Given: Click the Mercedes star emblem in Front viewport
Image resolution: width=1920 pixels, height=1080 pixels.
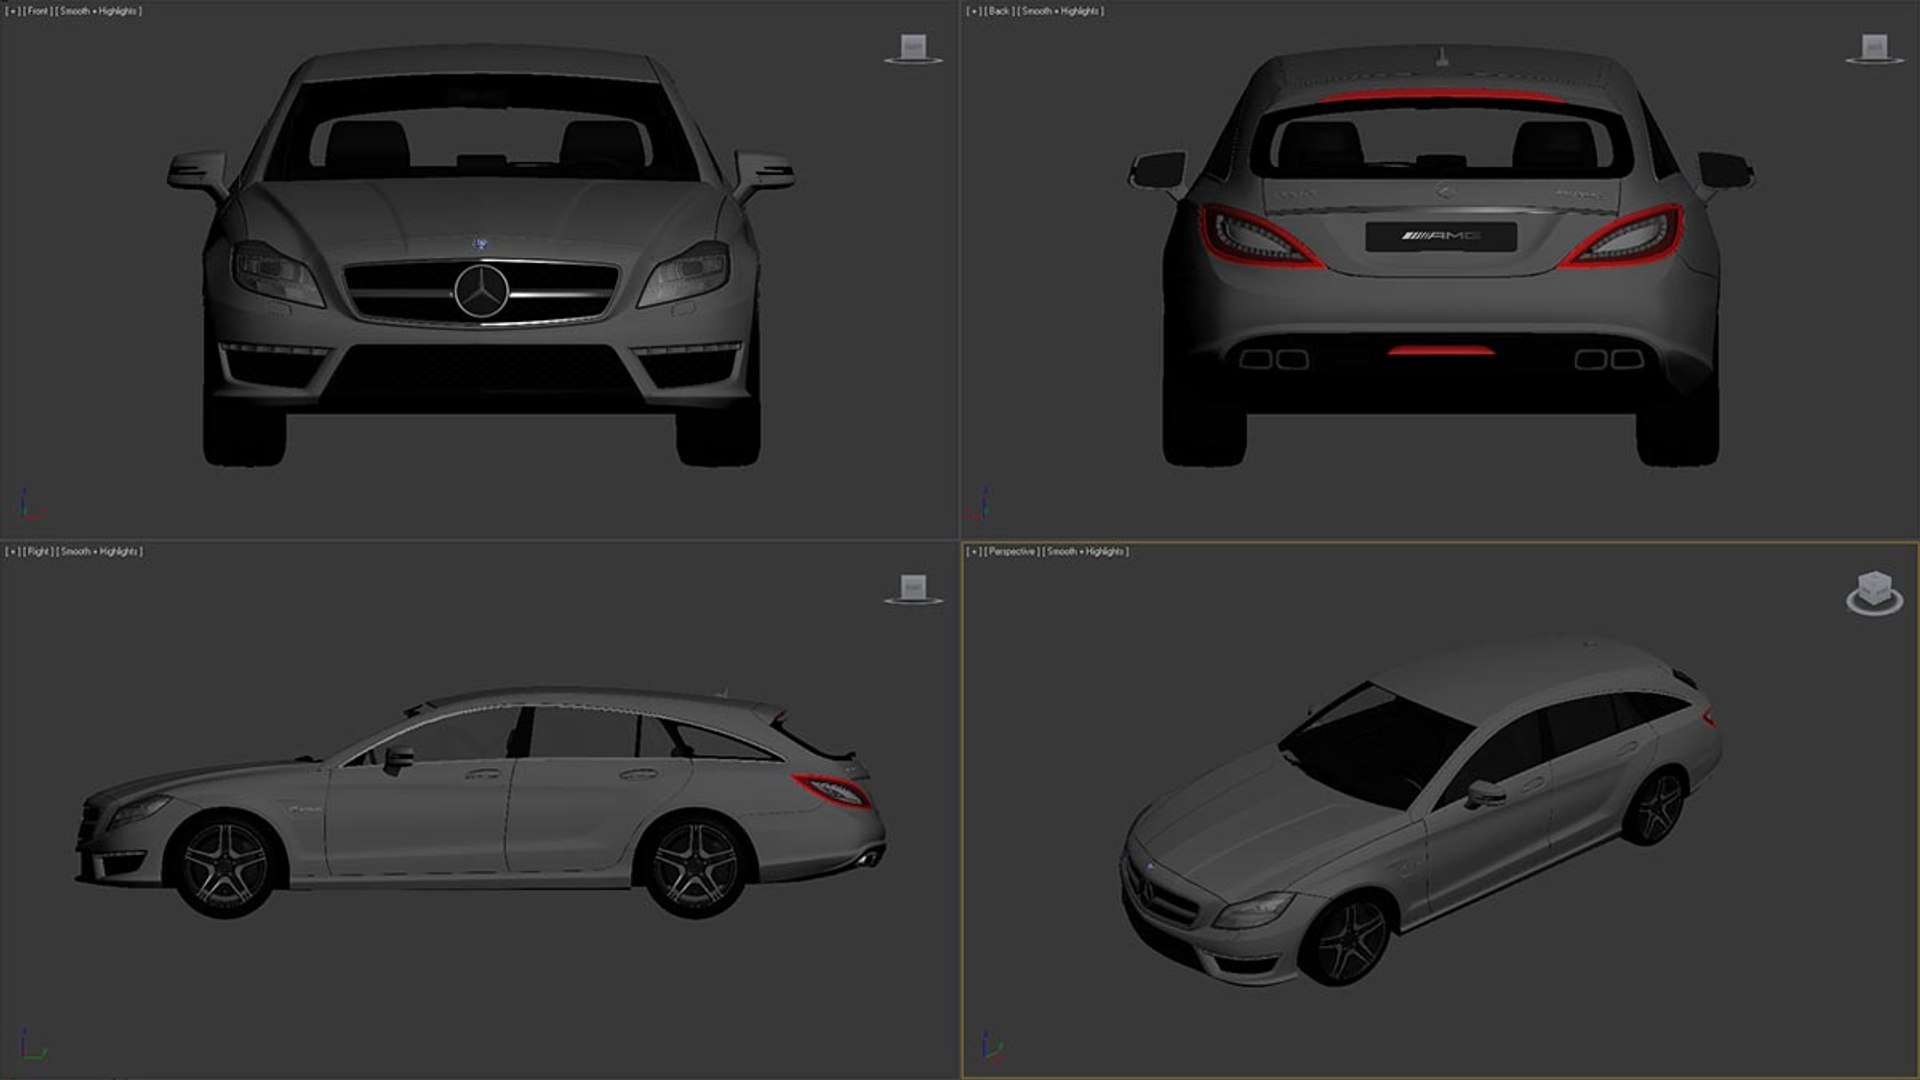Looking at the screenshot, I should [481, 291].
